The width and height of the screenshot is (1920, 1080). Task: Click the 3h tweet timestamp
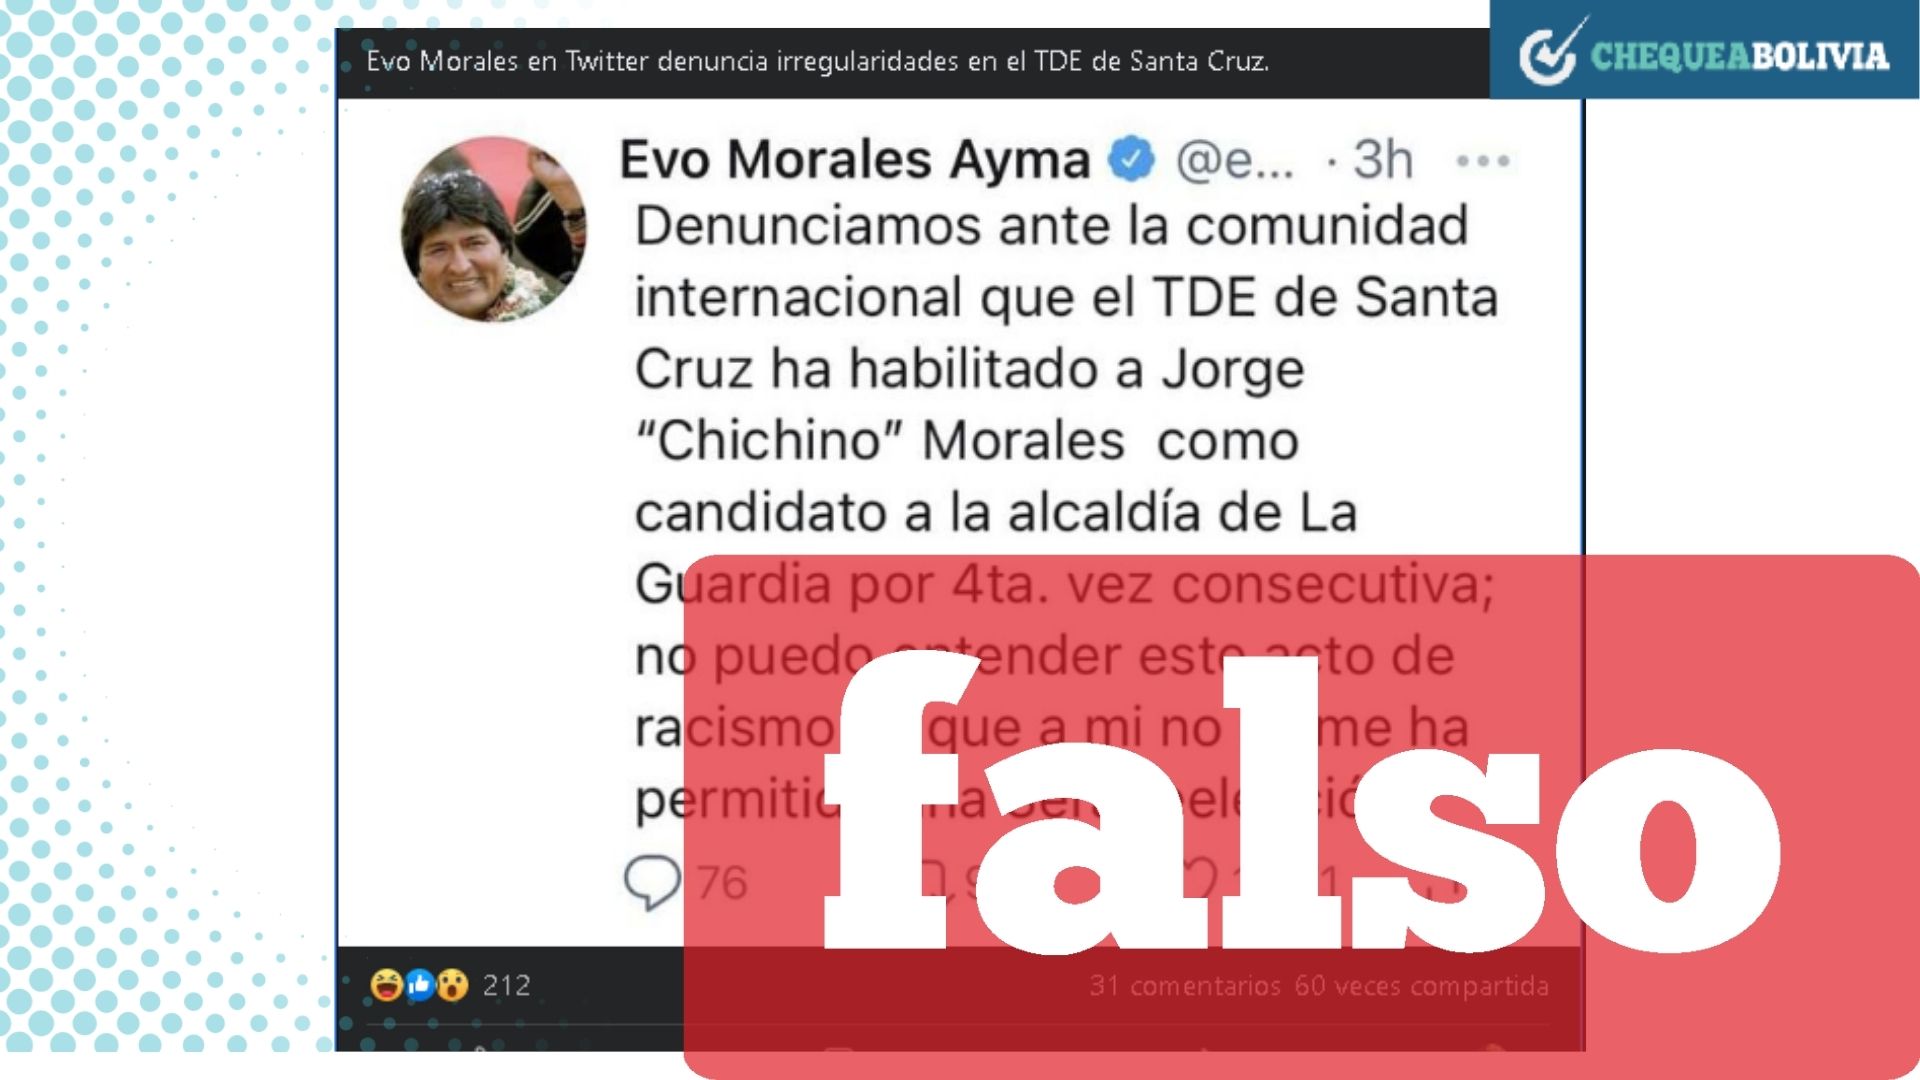click(x=1383, y=159)
